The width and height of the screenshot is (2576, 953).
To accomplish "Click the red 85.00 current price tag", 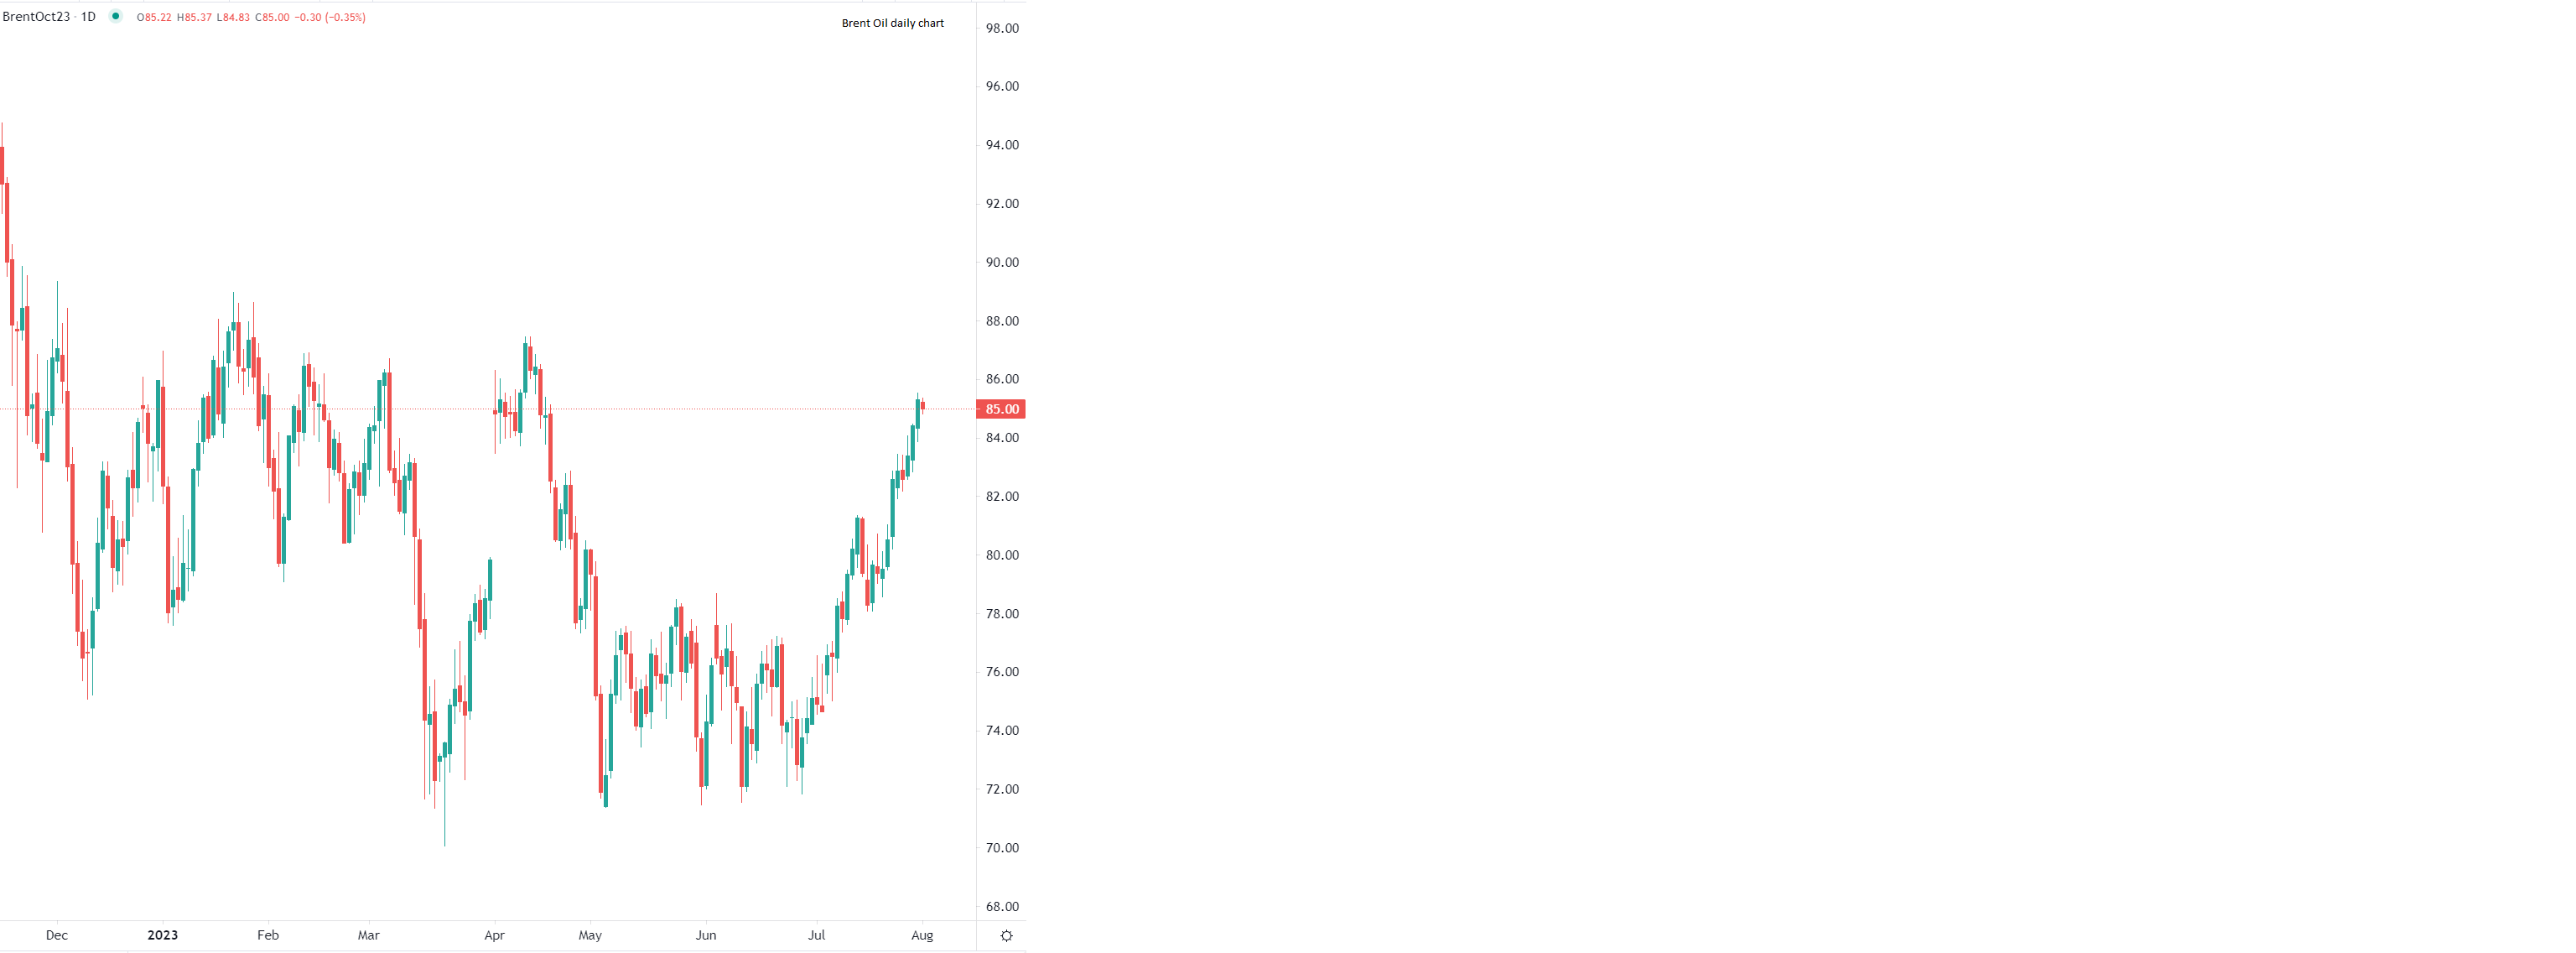I will 1001,409.
